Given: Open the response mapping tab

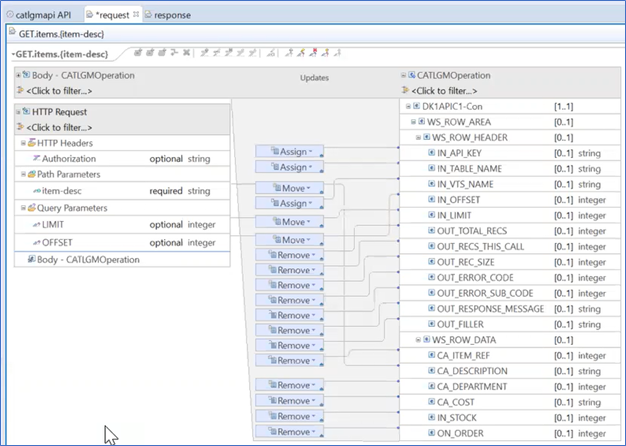Looking at the screenshot, I should [x=168, y=15].
